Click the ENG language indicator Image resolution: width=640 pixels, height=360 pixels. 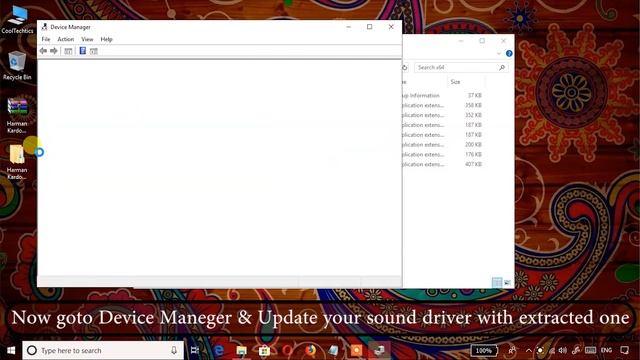point(607,350)
